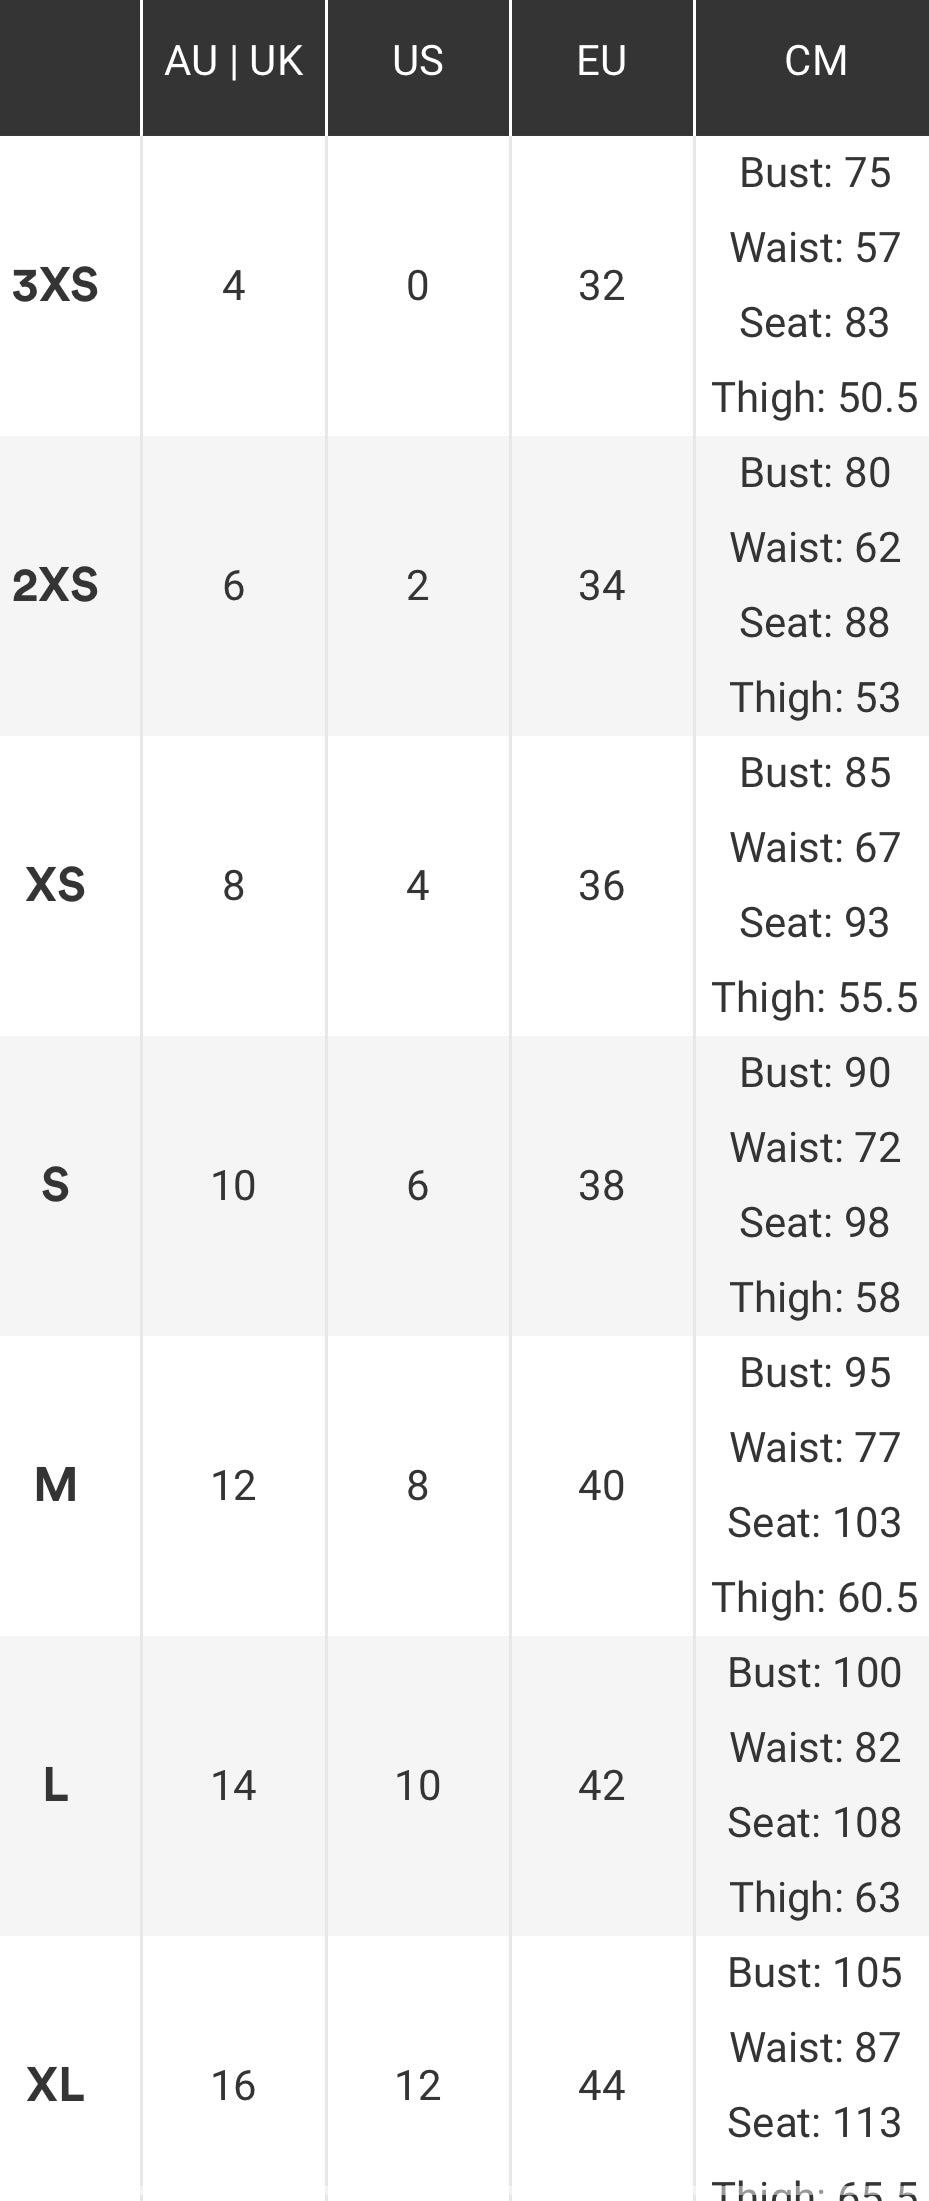Click the L size row label
The height and width of the screenshot is (2201, 929).
[x=55, y=1786]
